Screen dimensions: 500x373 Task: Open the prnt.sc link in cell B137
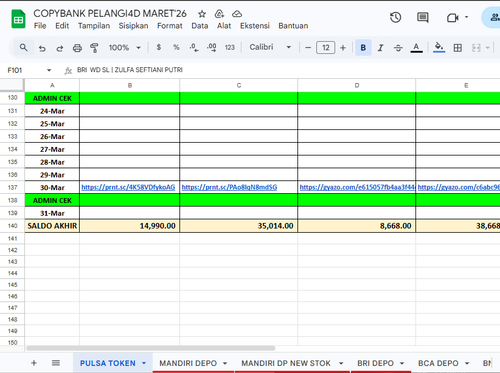[128, 187]
